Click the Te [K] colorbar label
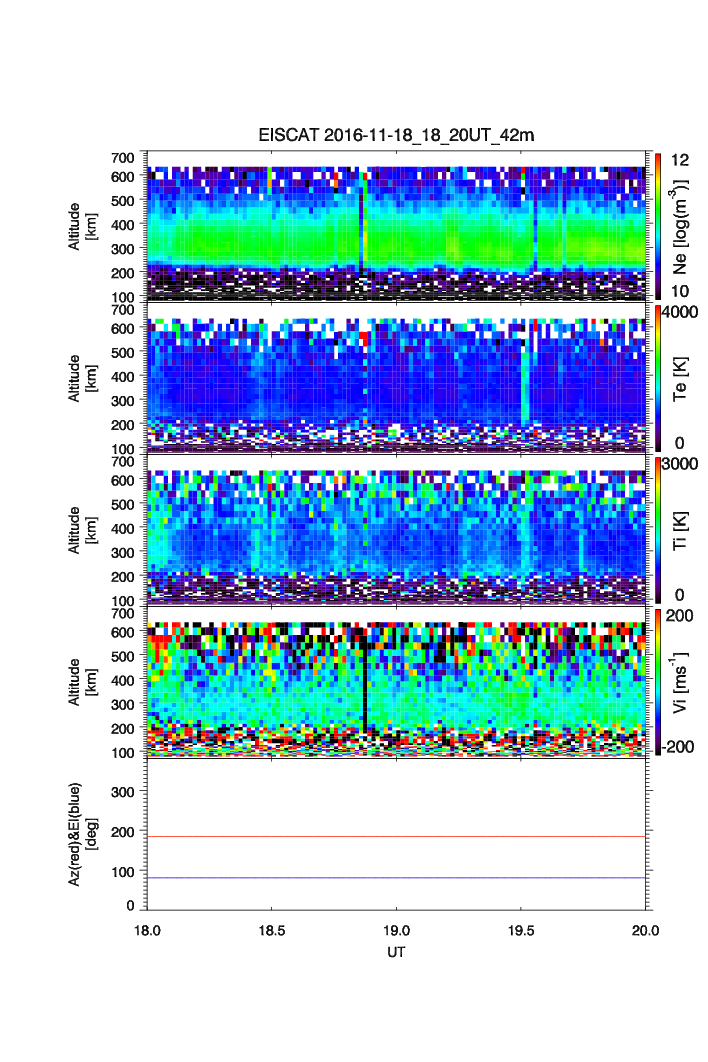 pos(683,378)
